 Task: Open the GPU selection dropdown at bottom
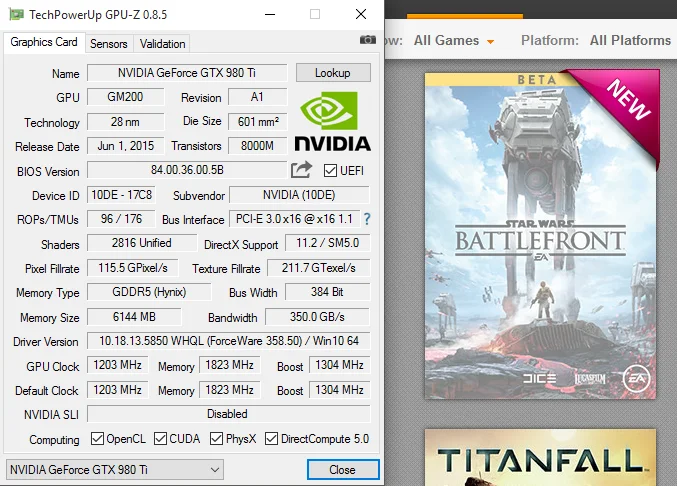[115, 469]
